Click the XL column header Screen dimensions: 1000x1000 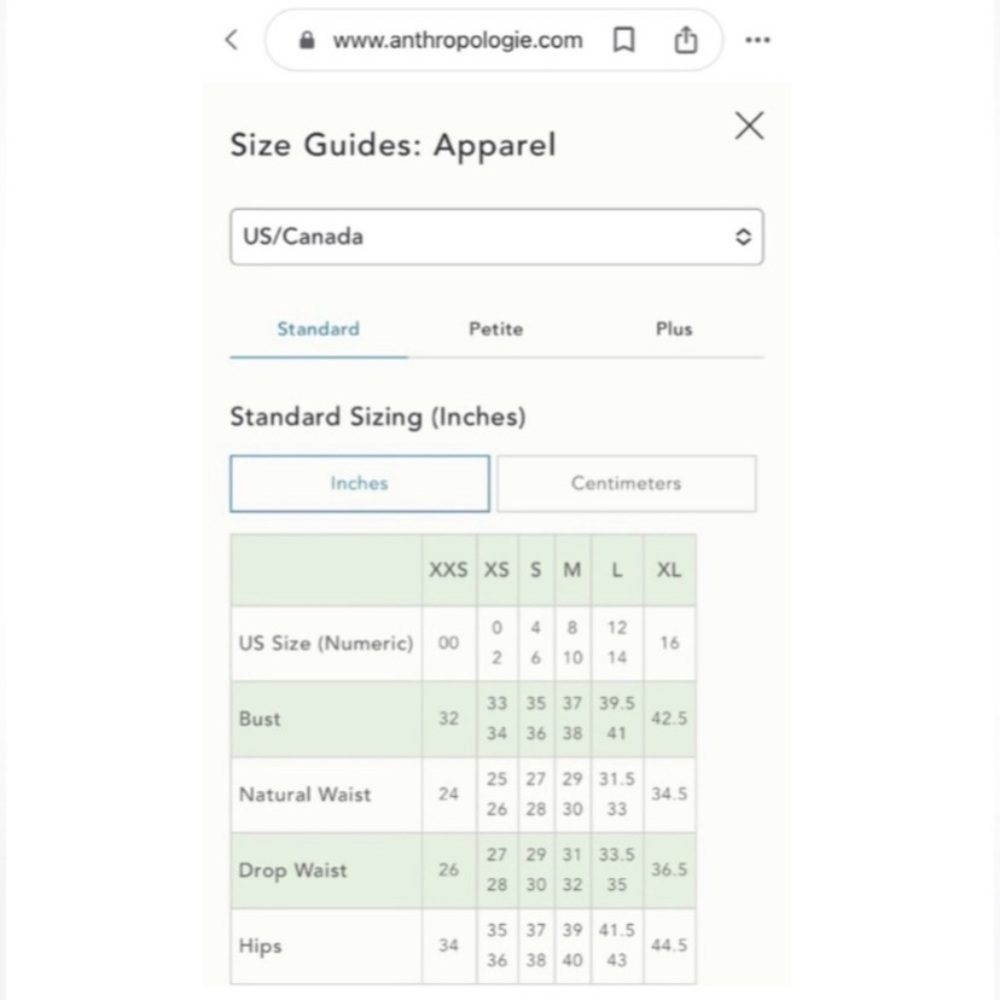(670, 570)
